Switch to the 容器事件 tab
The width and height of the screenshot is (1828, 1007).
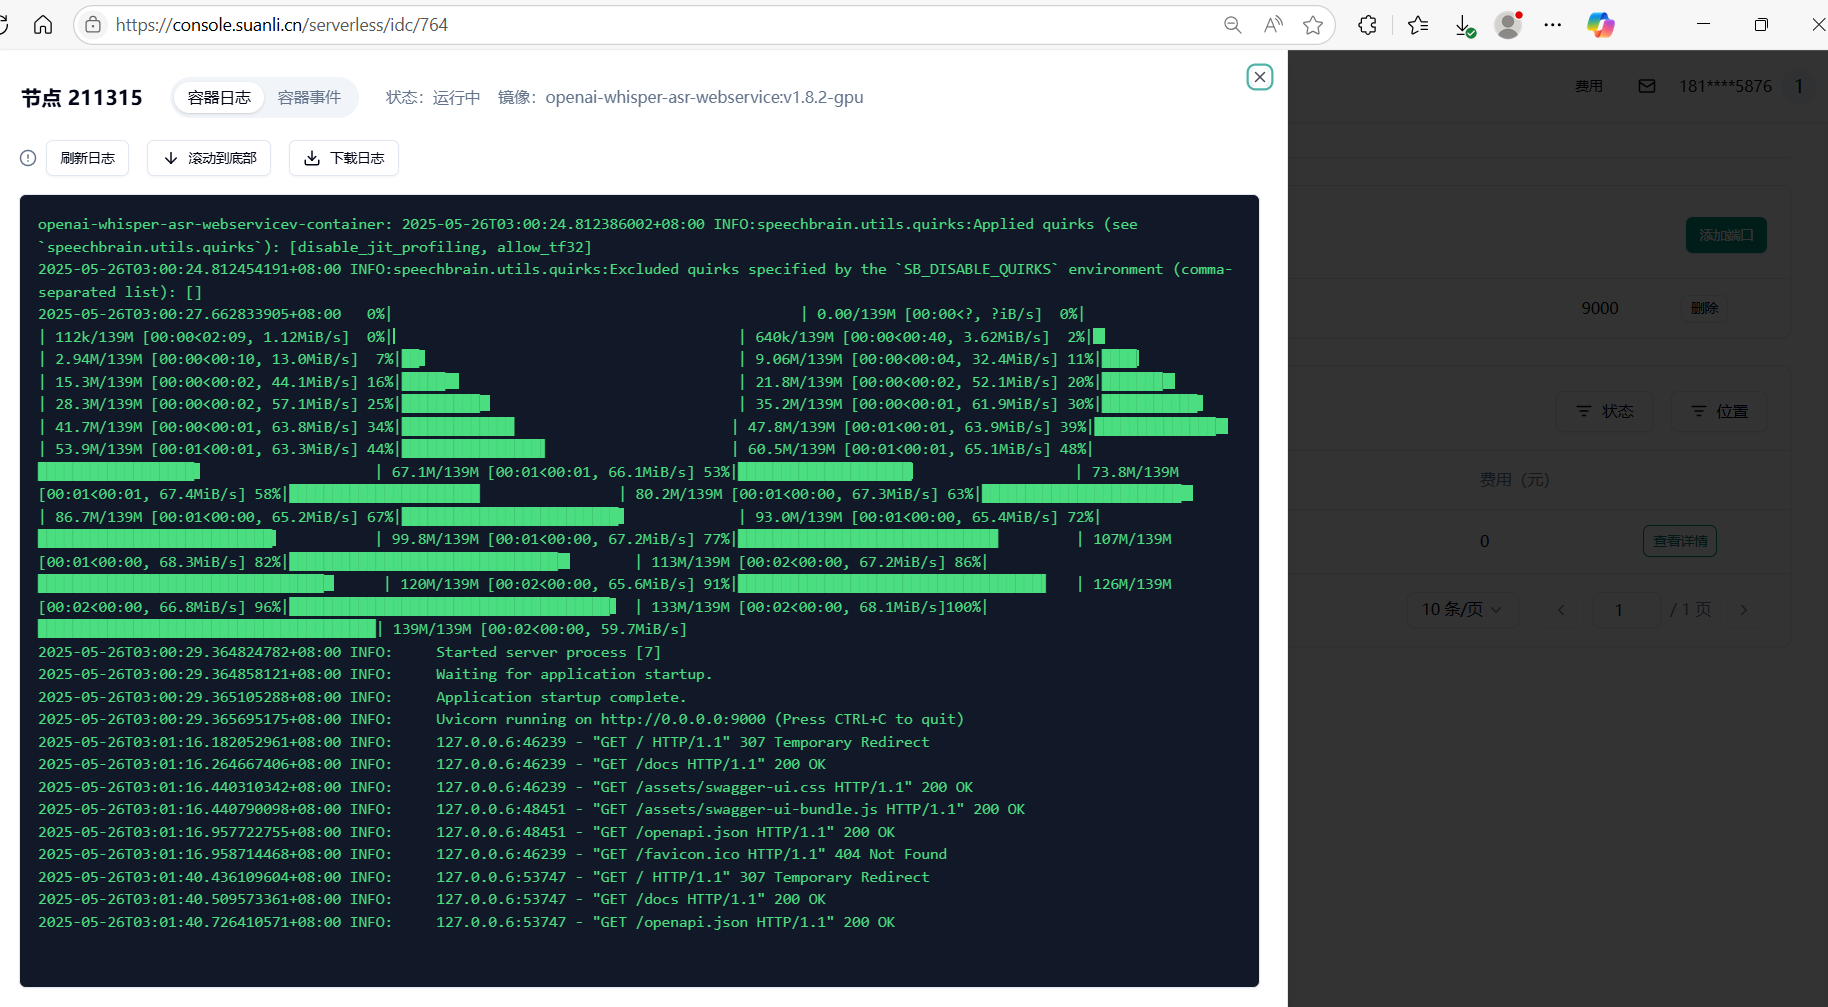coord(309,97)
